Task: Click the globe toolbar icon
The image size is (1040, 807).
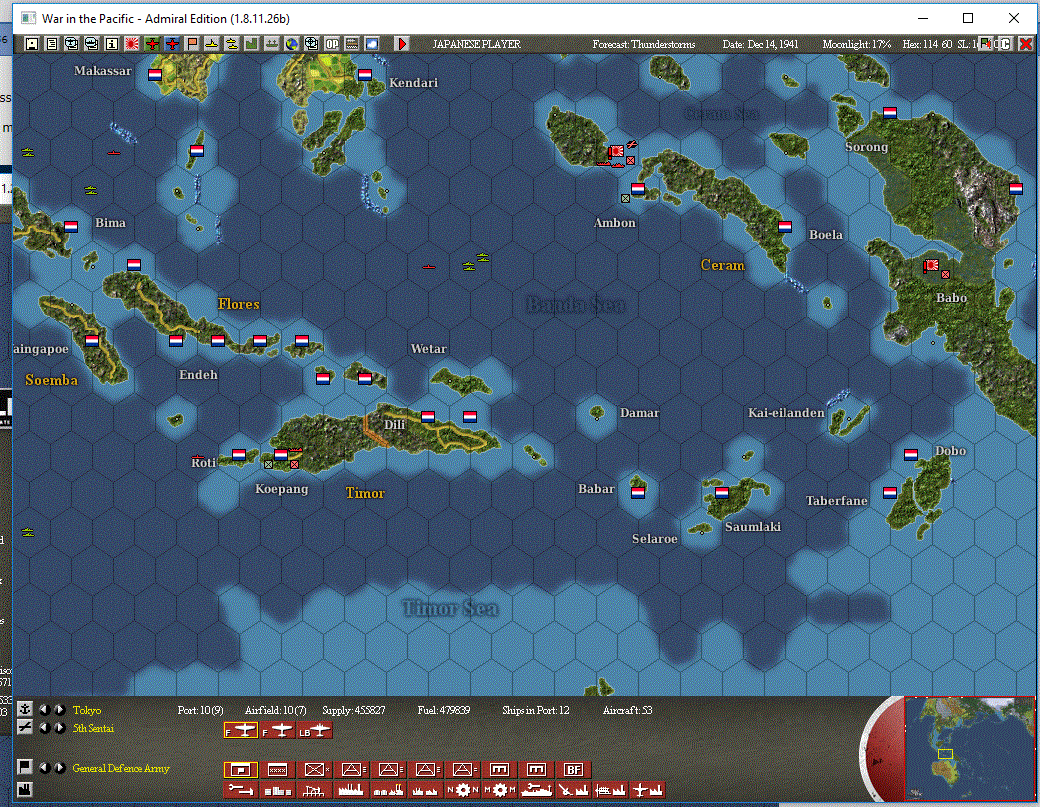Action: click(292, 44)
